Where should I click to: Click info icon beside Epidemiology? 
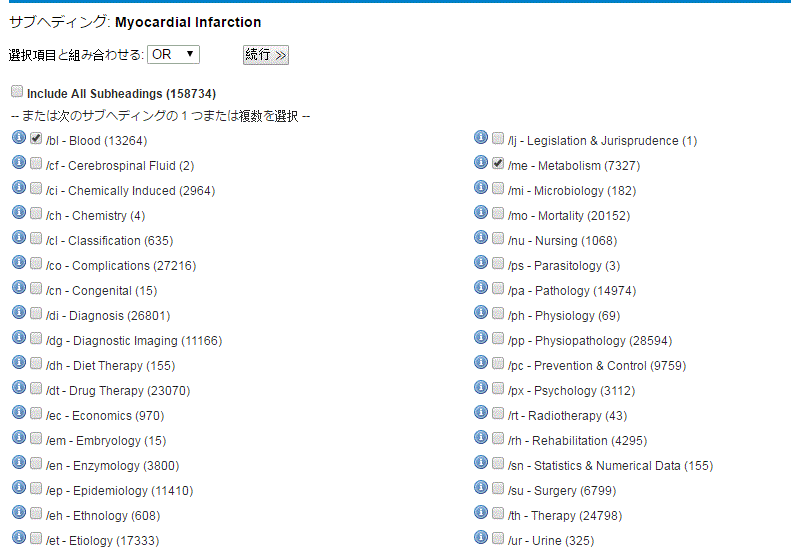pyautogui.click(x=19, y=487)
